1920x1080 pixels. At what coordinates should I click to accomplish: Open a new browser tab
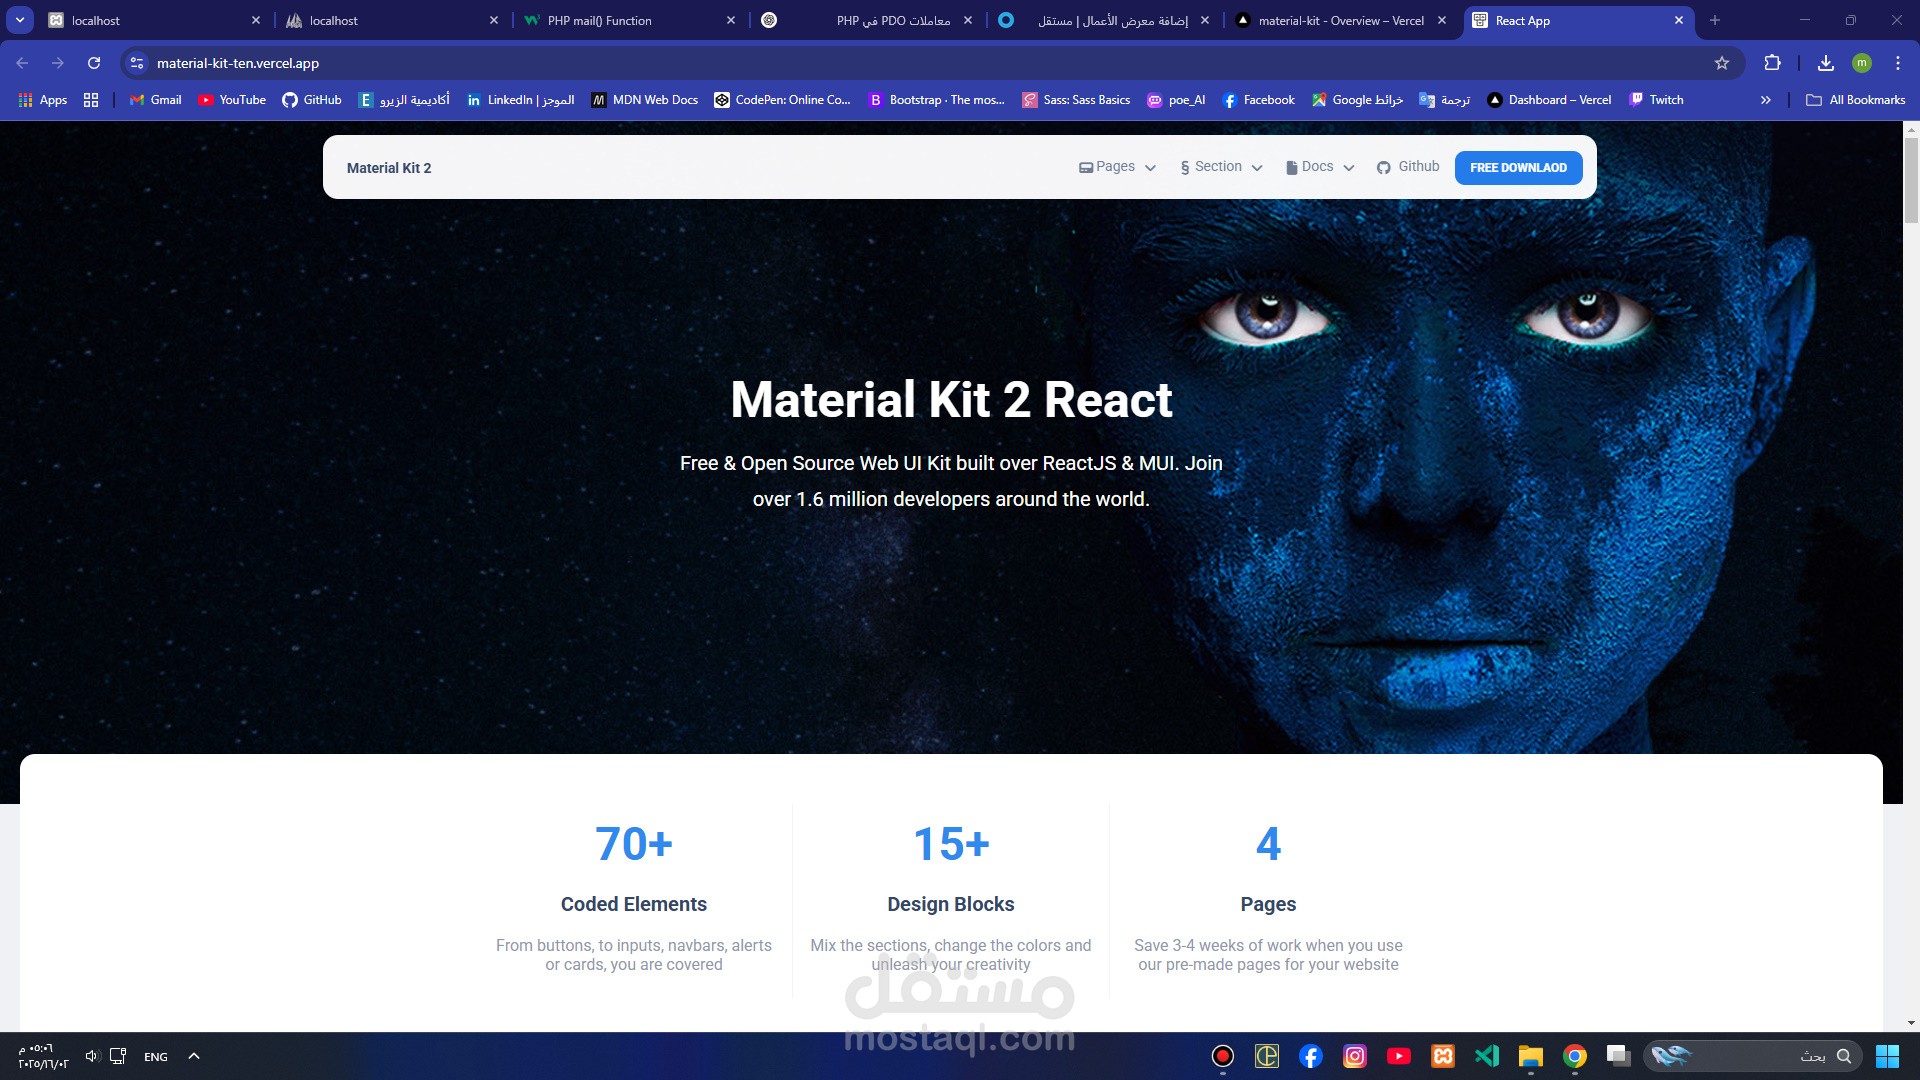click(x=1714, y=20)
